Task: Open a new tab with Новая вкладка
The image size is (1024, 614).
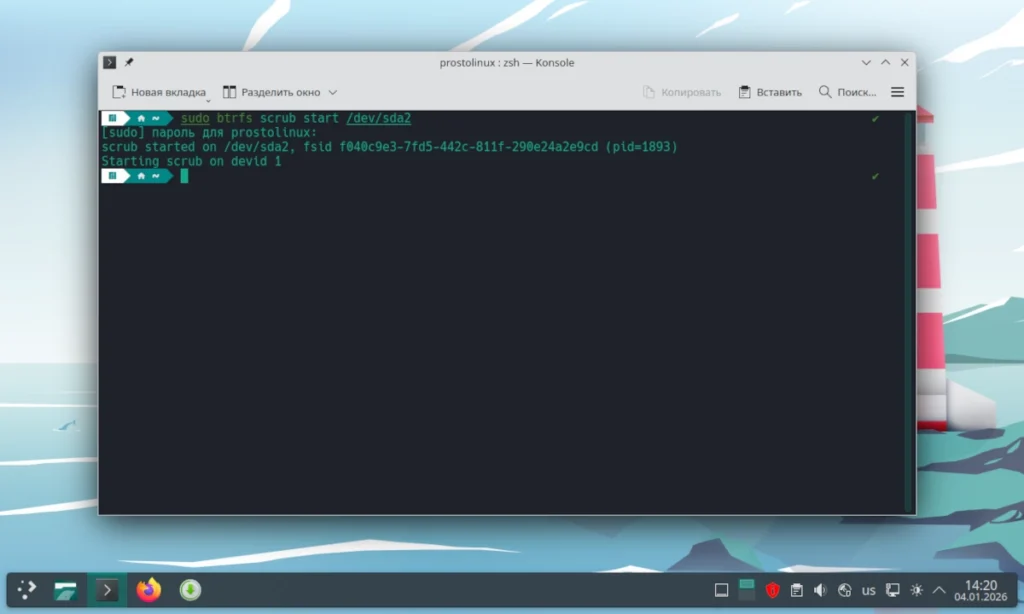Action: 159,92
